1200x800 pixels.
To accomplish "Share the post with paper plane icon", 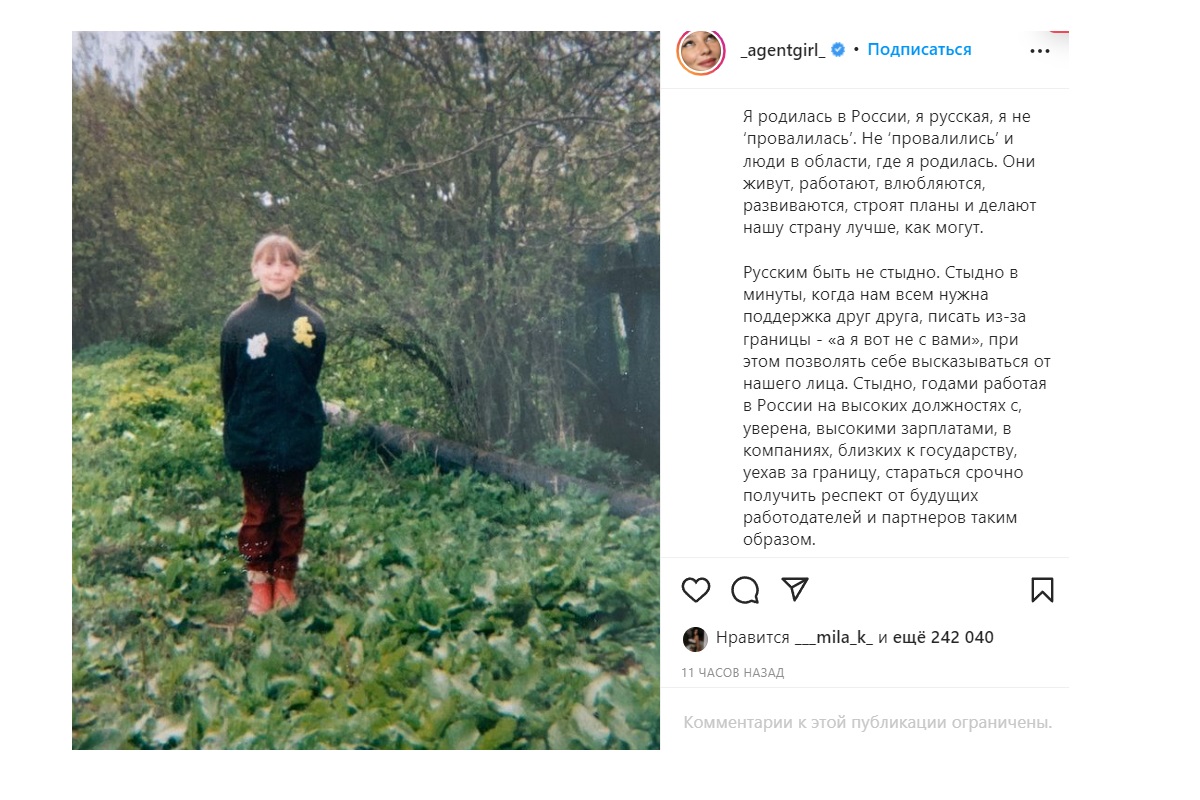I will coord(794,589).
